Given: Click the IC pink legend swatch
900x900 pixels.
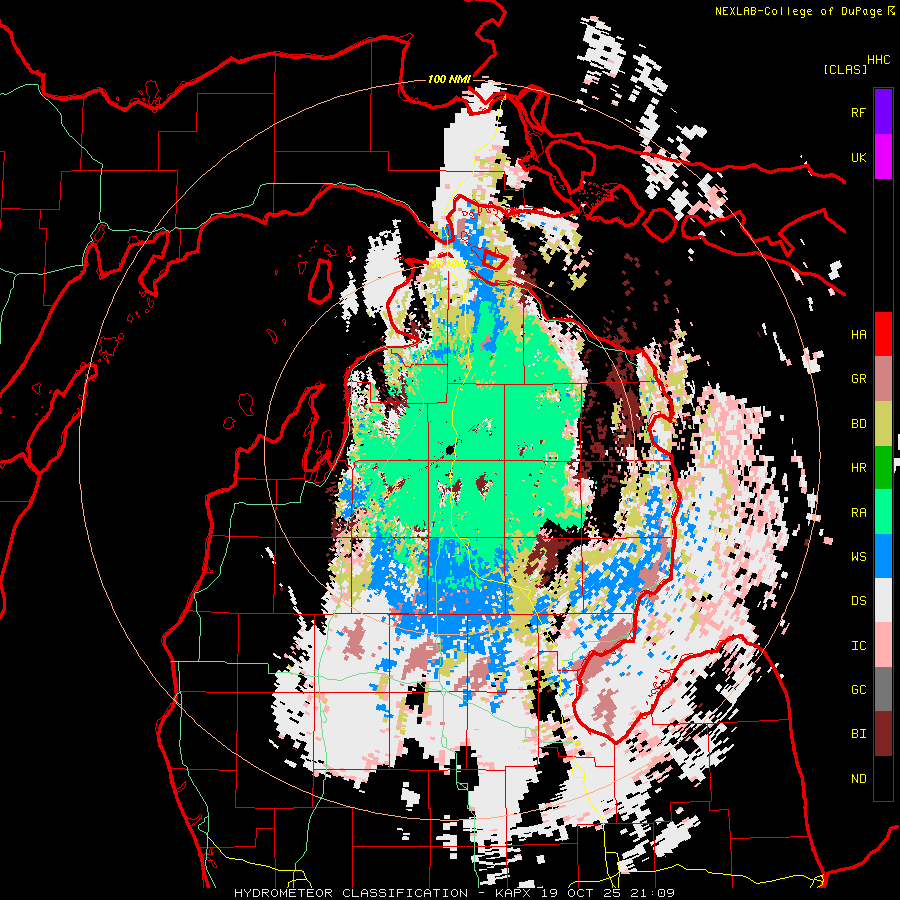Looking at the screenshot, I should point(883,646).
